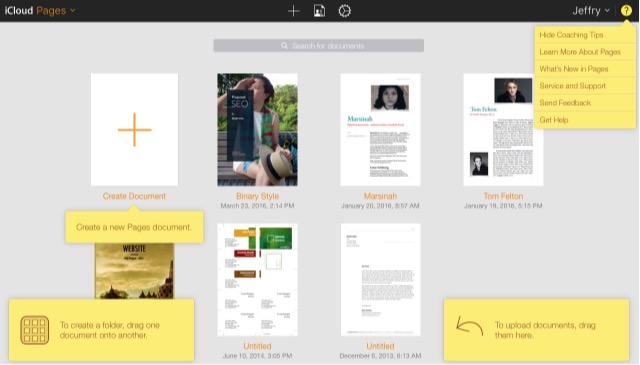Click Untitled title dated December 6, 2013
The height and width of the screenshot is (365, 640).
(x=380, y=346)
